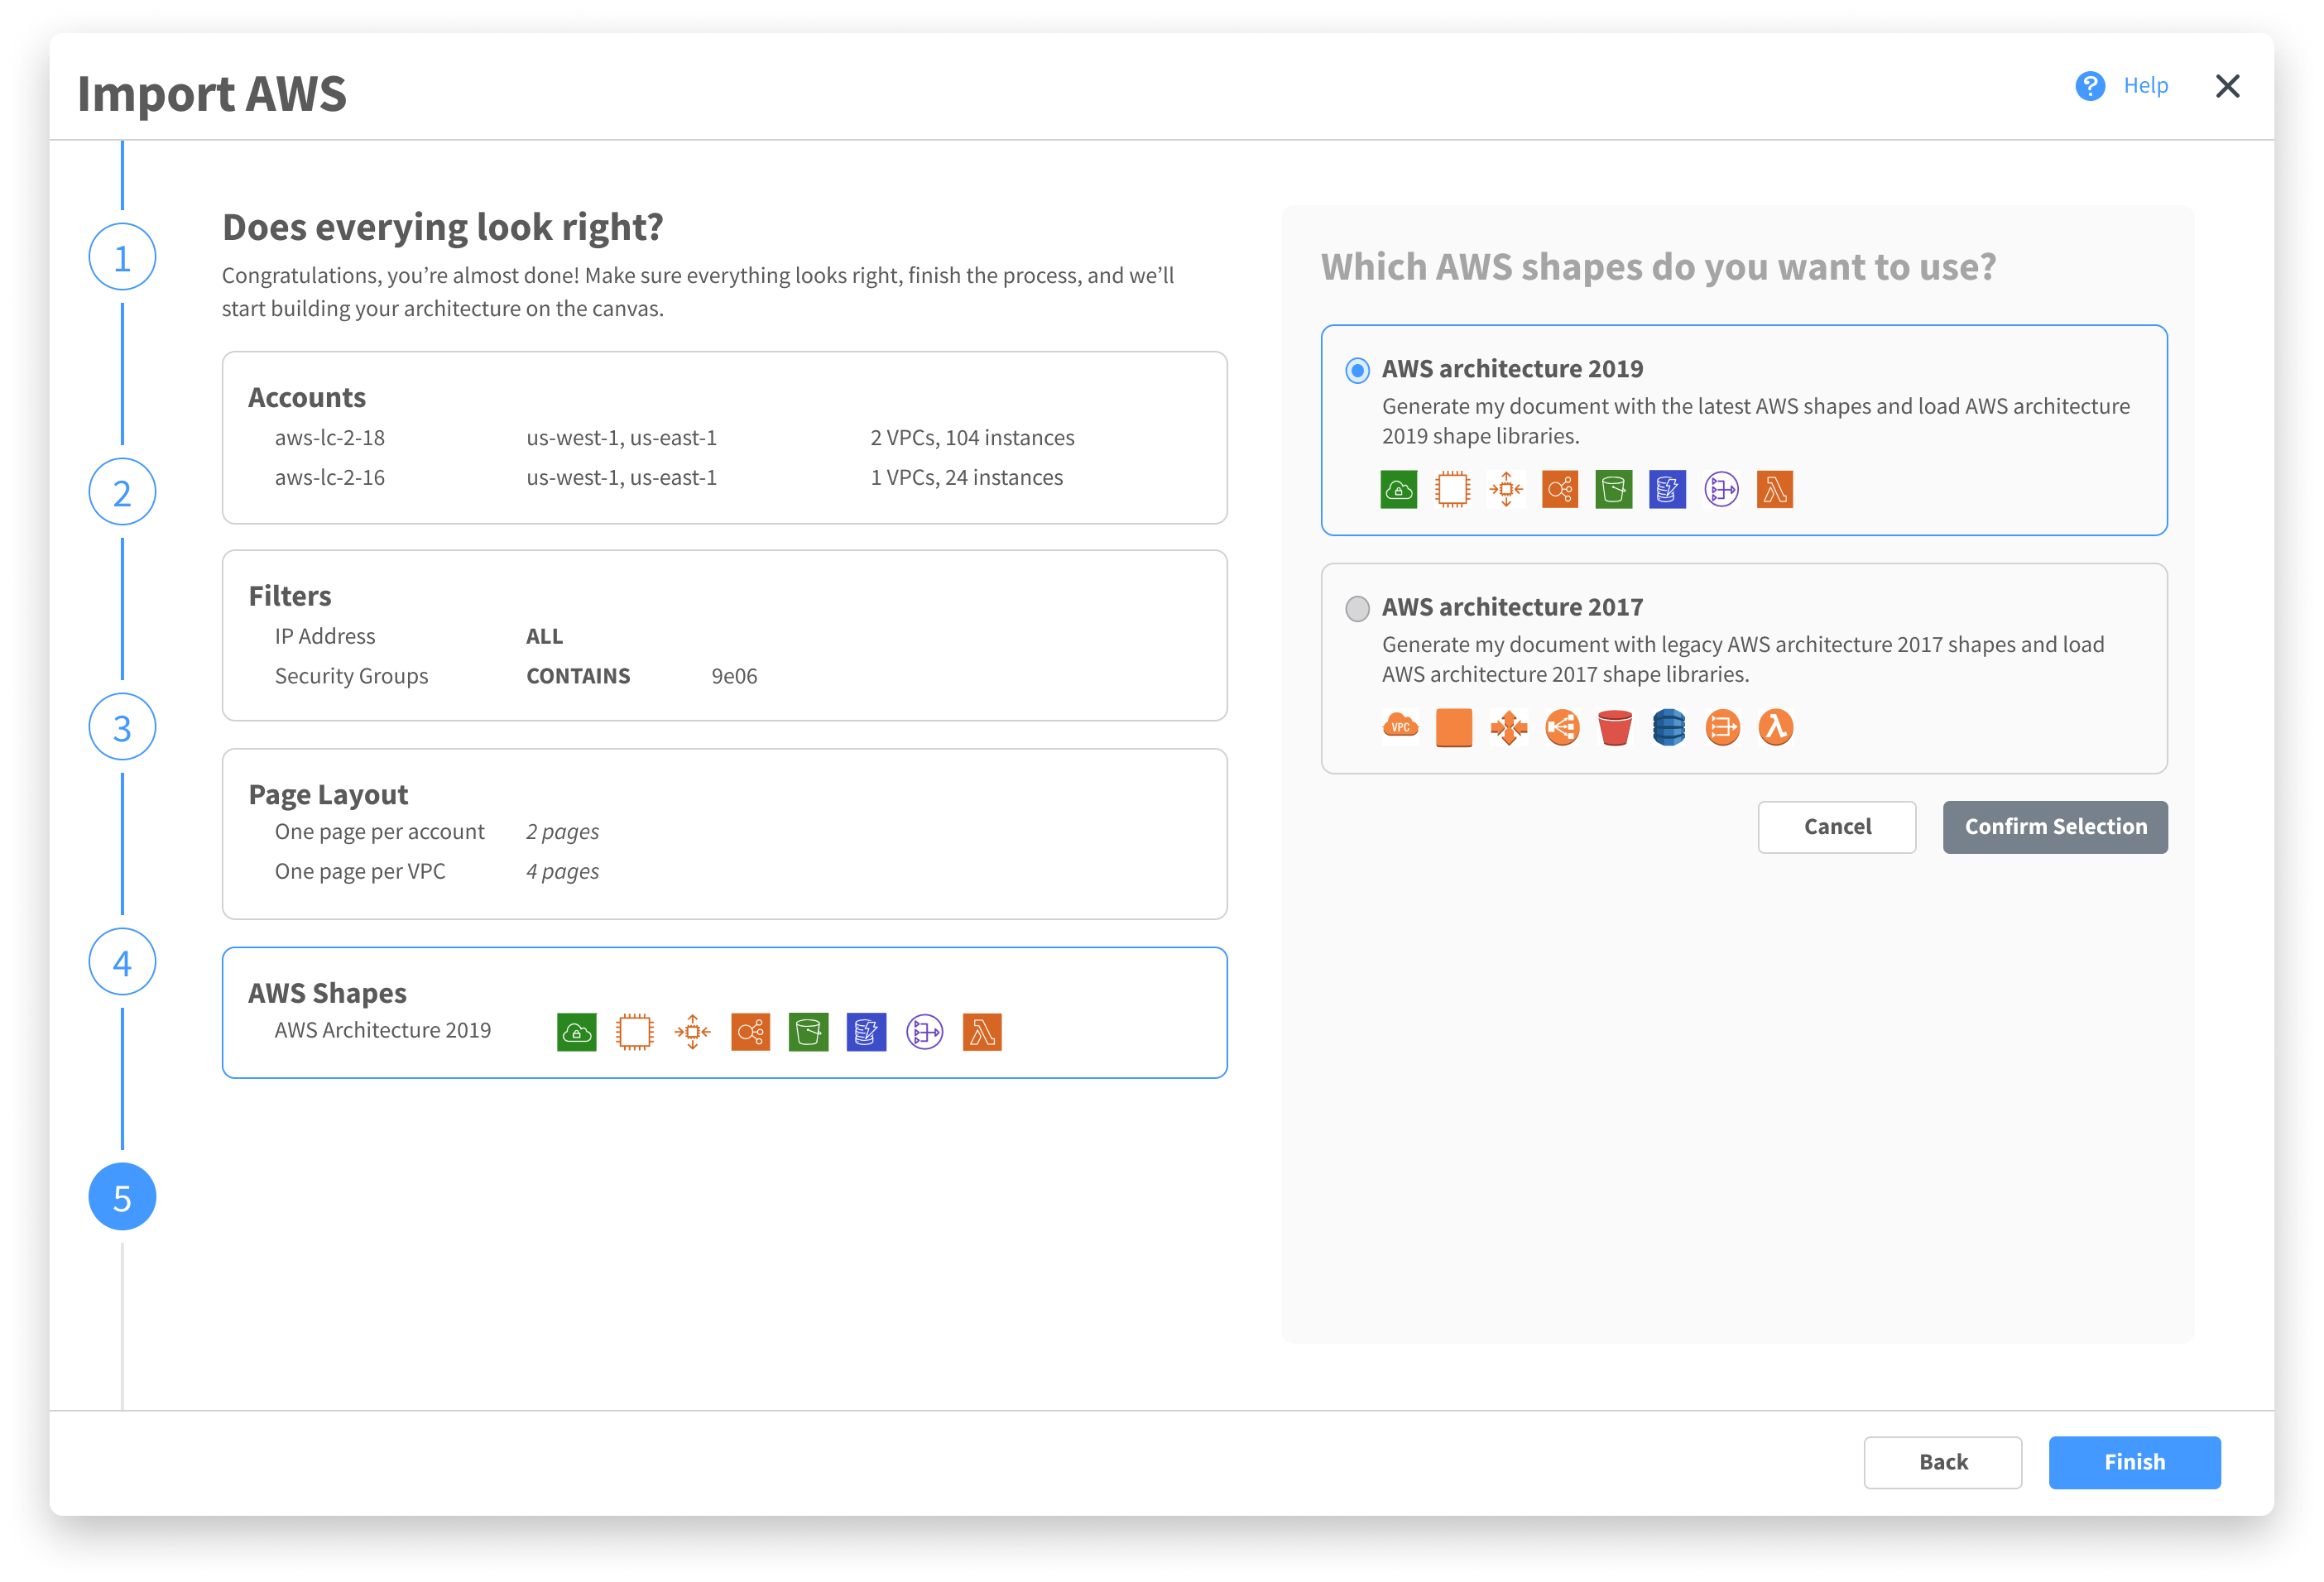2324x1582 pixels.
Task: Select AWS architecture 2017 radio button
Action: (1357, 609)
